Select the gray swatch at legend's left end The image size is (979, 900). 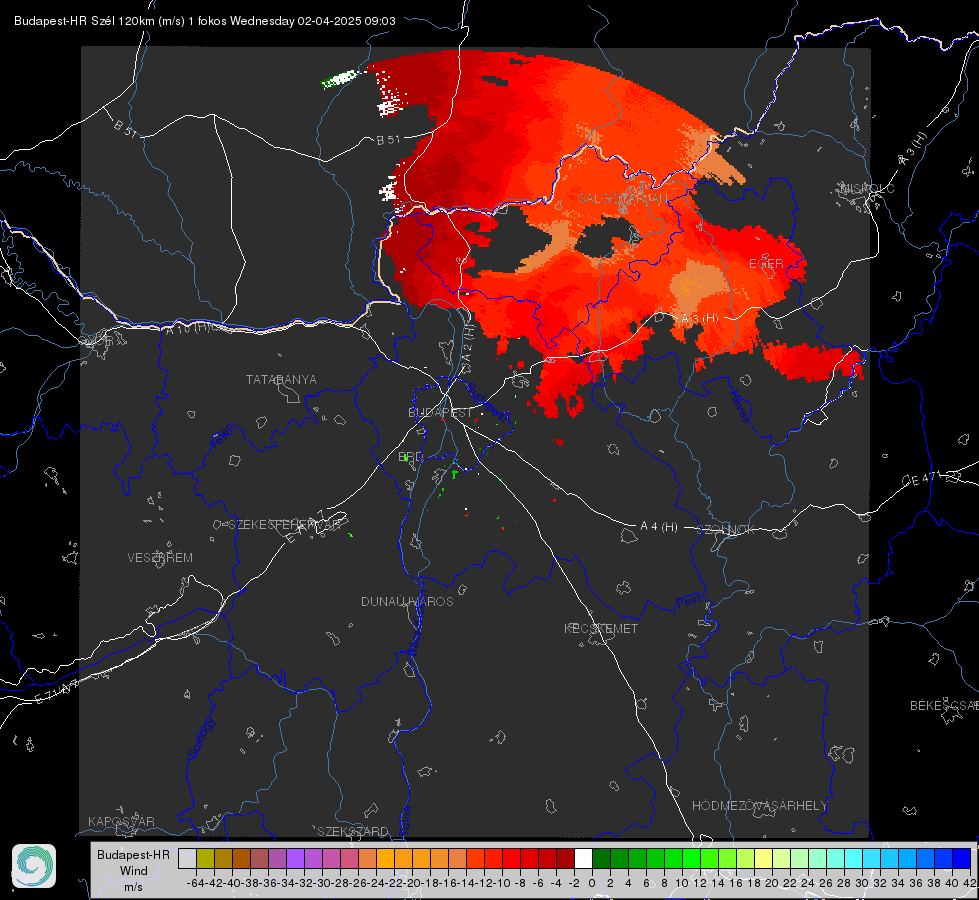(x=187, y=858)
